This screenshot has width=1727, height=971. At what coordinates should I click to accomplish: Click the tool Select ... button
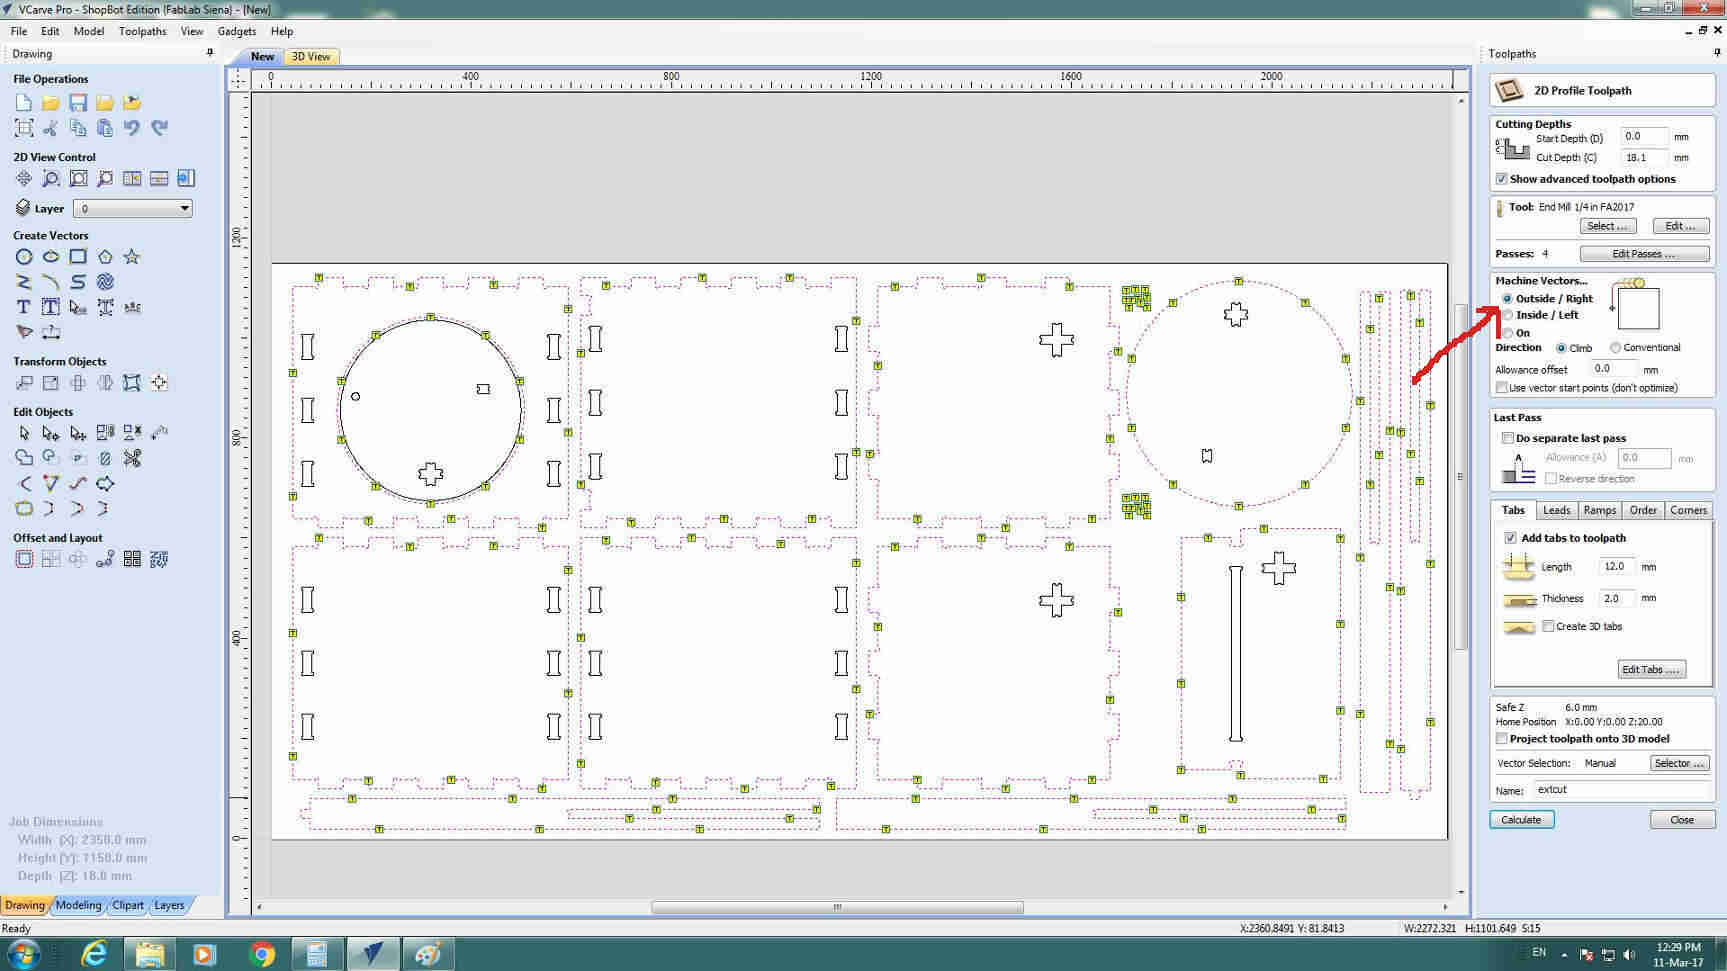coord(1607,226)
